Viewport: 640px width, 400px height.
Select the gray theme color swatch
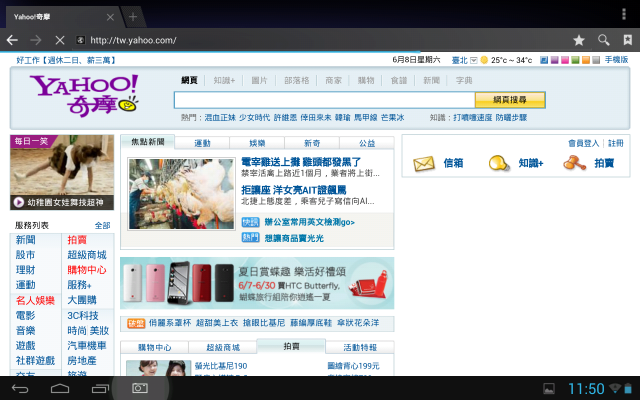pos(596,60)
